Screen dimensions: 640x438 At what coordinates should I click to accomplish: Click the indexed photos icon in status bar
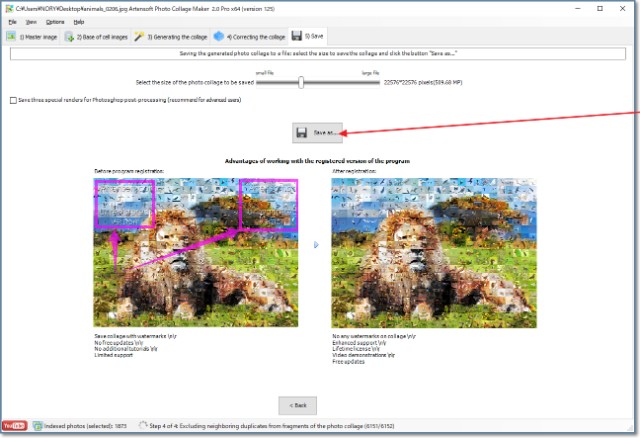point(37,425)
